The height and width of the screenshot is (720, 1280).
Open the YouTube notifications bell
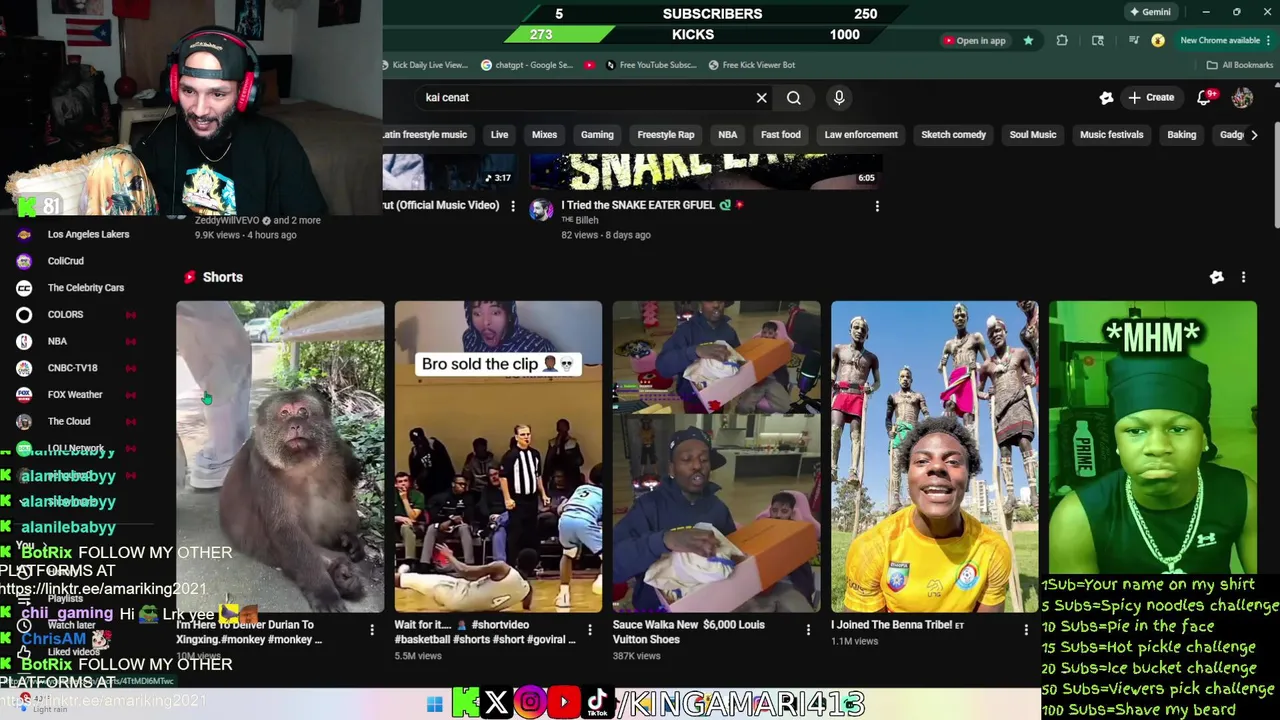1206,98
